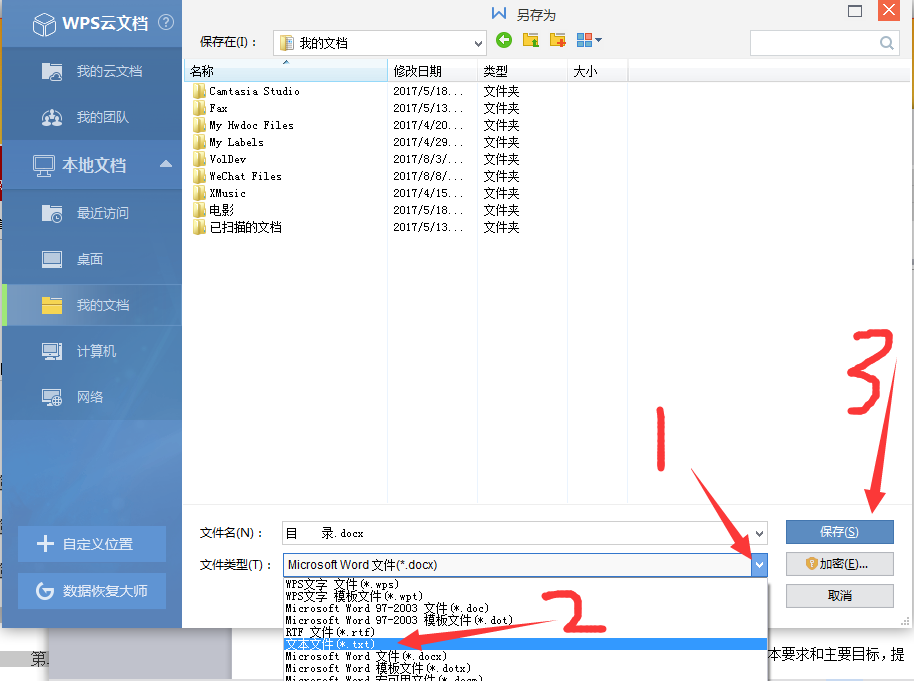Click the 数据恢复大师 button

(x=92, y=591)
